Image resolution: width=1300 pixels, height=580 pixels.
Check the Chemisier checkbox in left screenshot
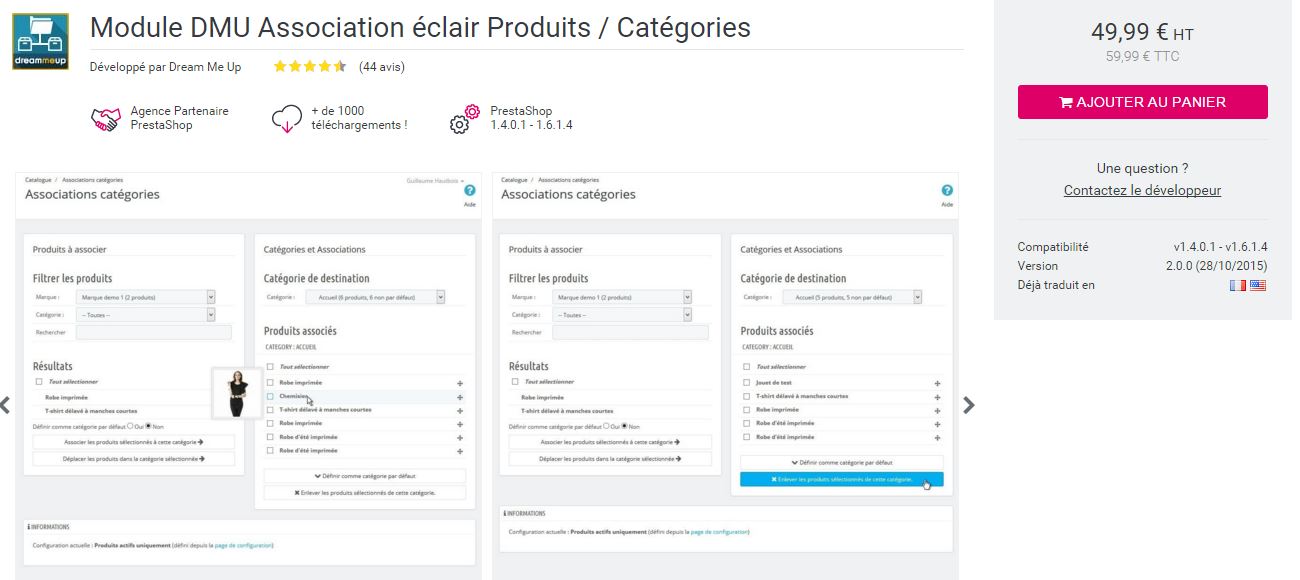270,396
